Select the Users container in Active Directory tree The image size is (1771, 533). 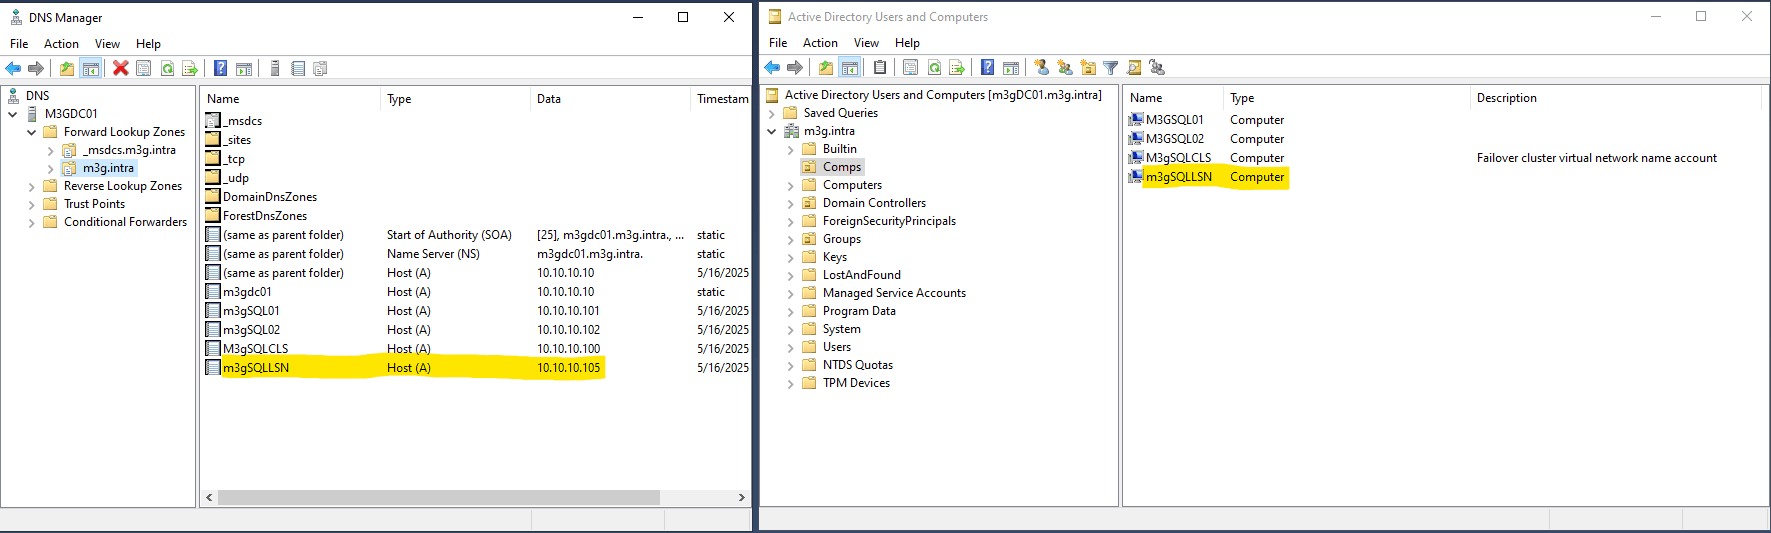pyautogui.click(x=837, y=347)
